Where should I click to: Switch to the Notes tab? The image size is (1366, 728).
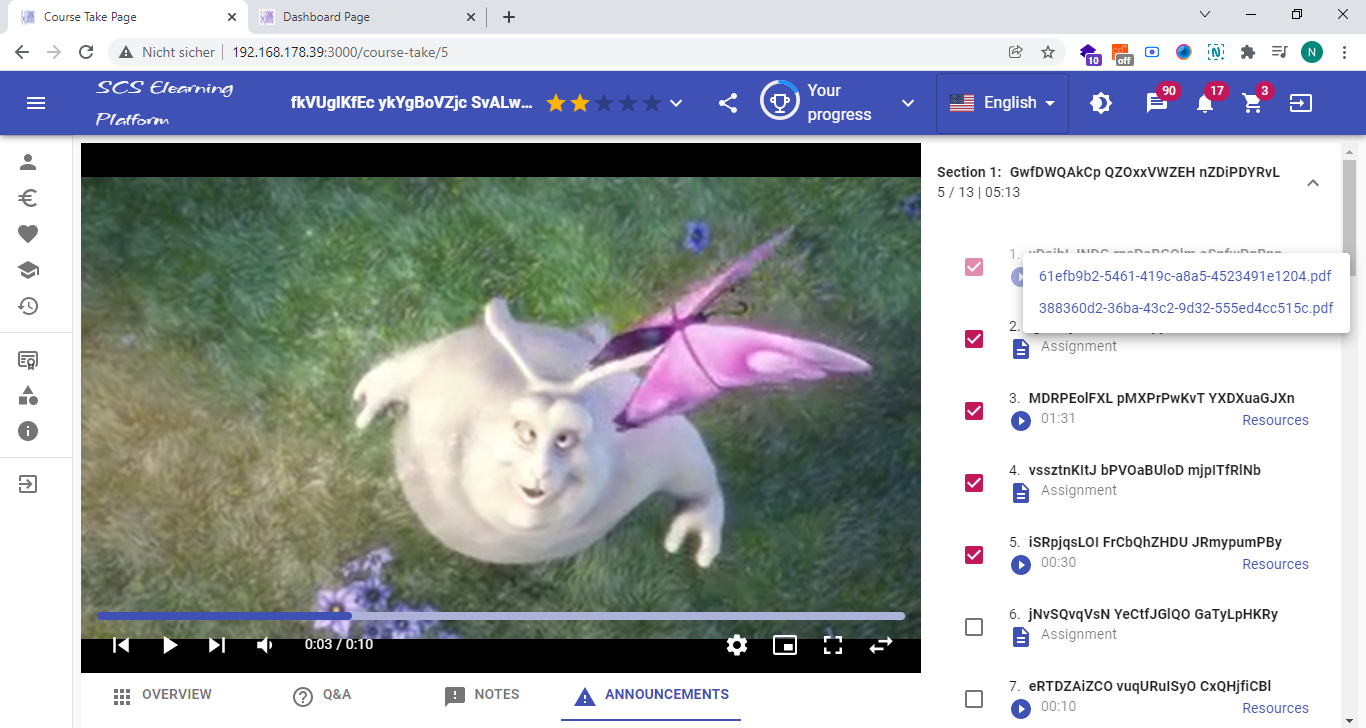[x=482, y=695]
